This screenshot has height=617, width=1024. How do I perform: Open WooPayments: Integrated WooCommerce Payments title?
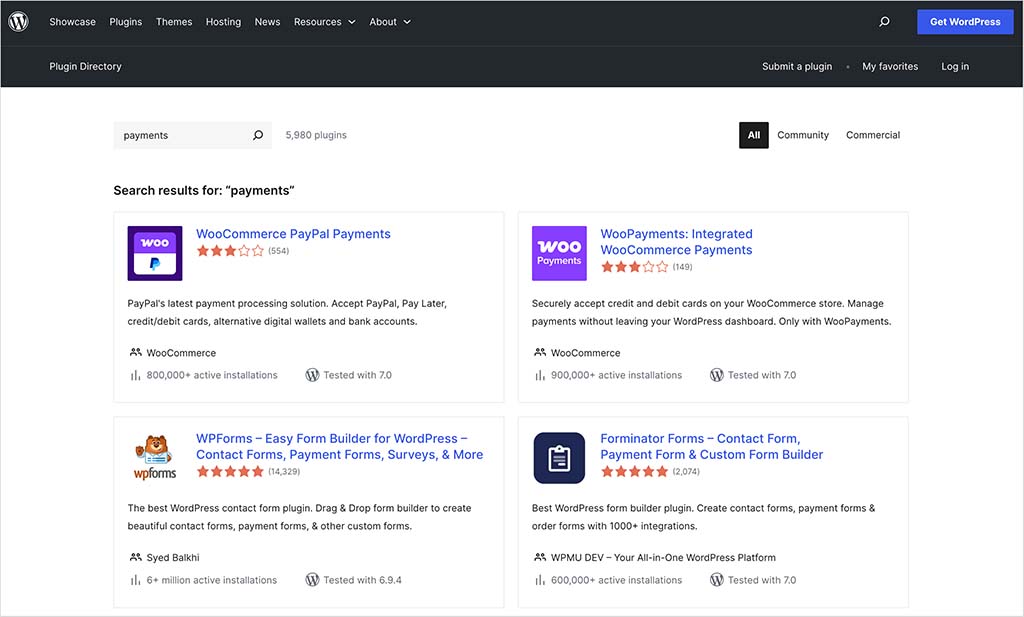click(676, 242)
